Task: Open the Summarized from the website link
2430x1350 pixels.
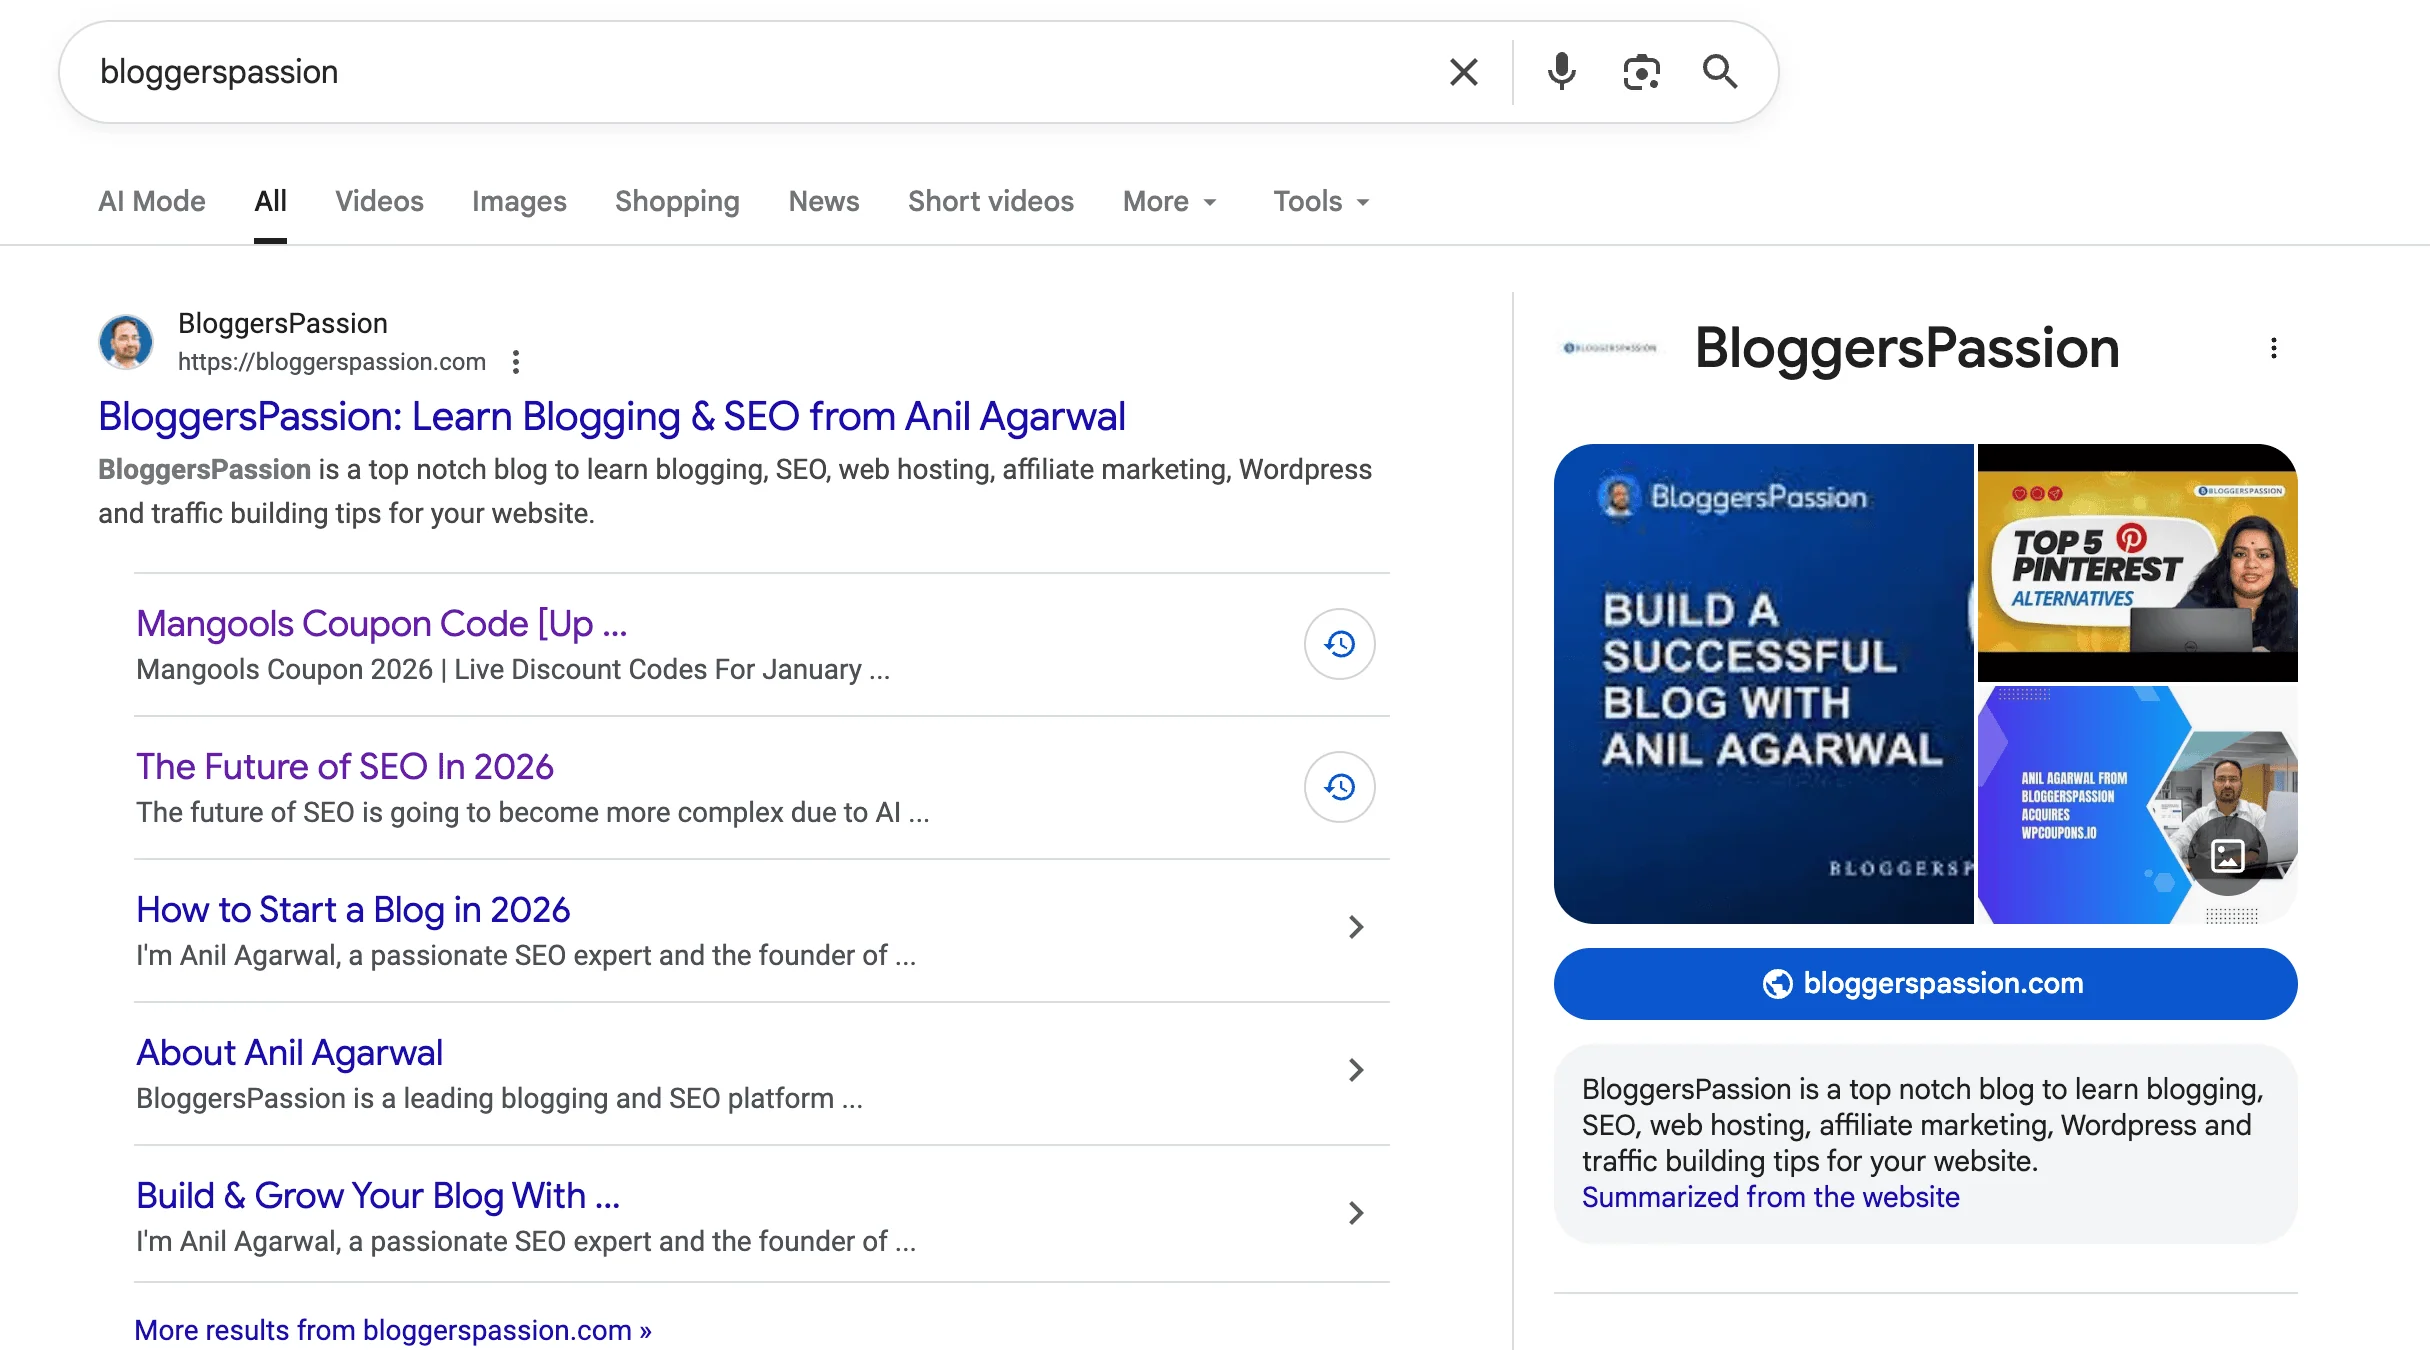Action: tap(1770, 1197)
